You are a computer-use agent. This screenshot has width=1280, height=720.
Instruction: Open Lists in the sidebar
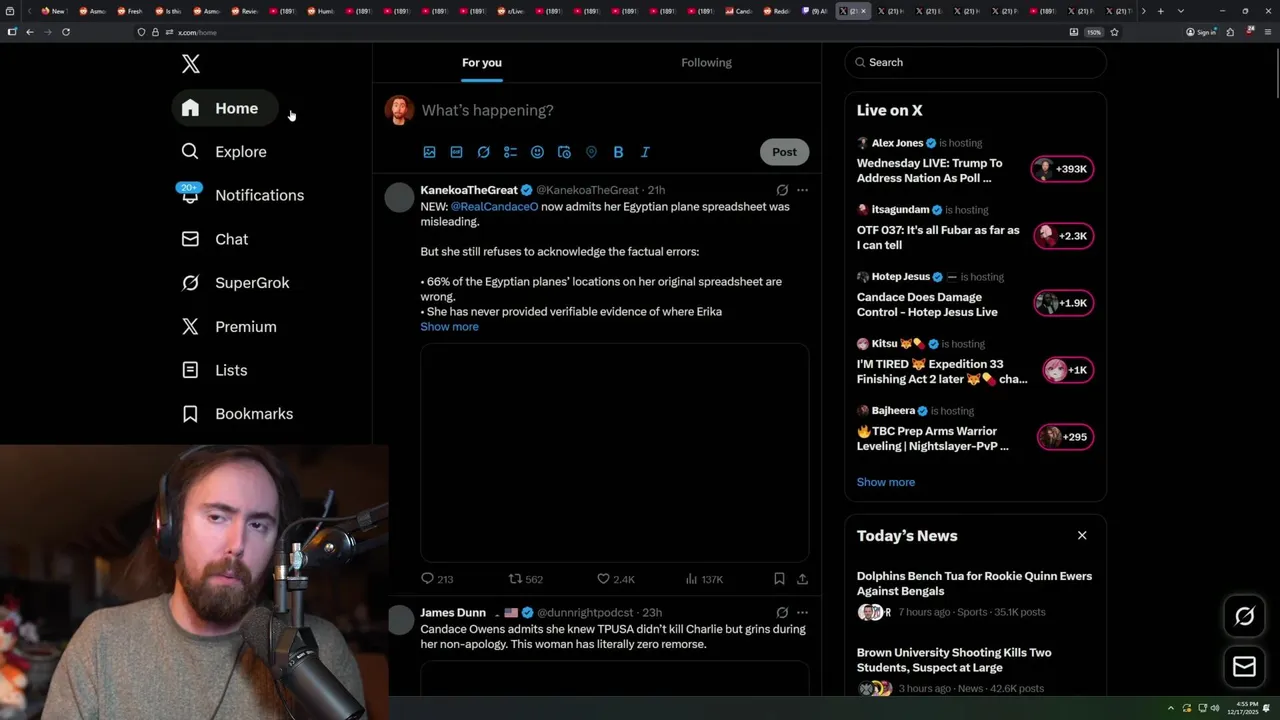(215, 370)
